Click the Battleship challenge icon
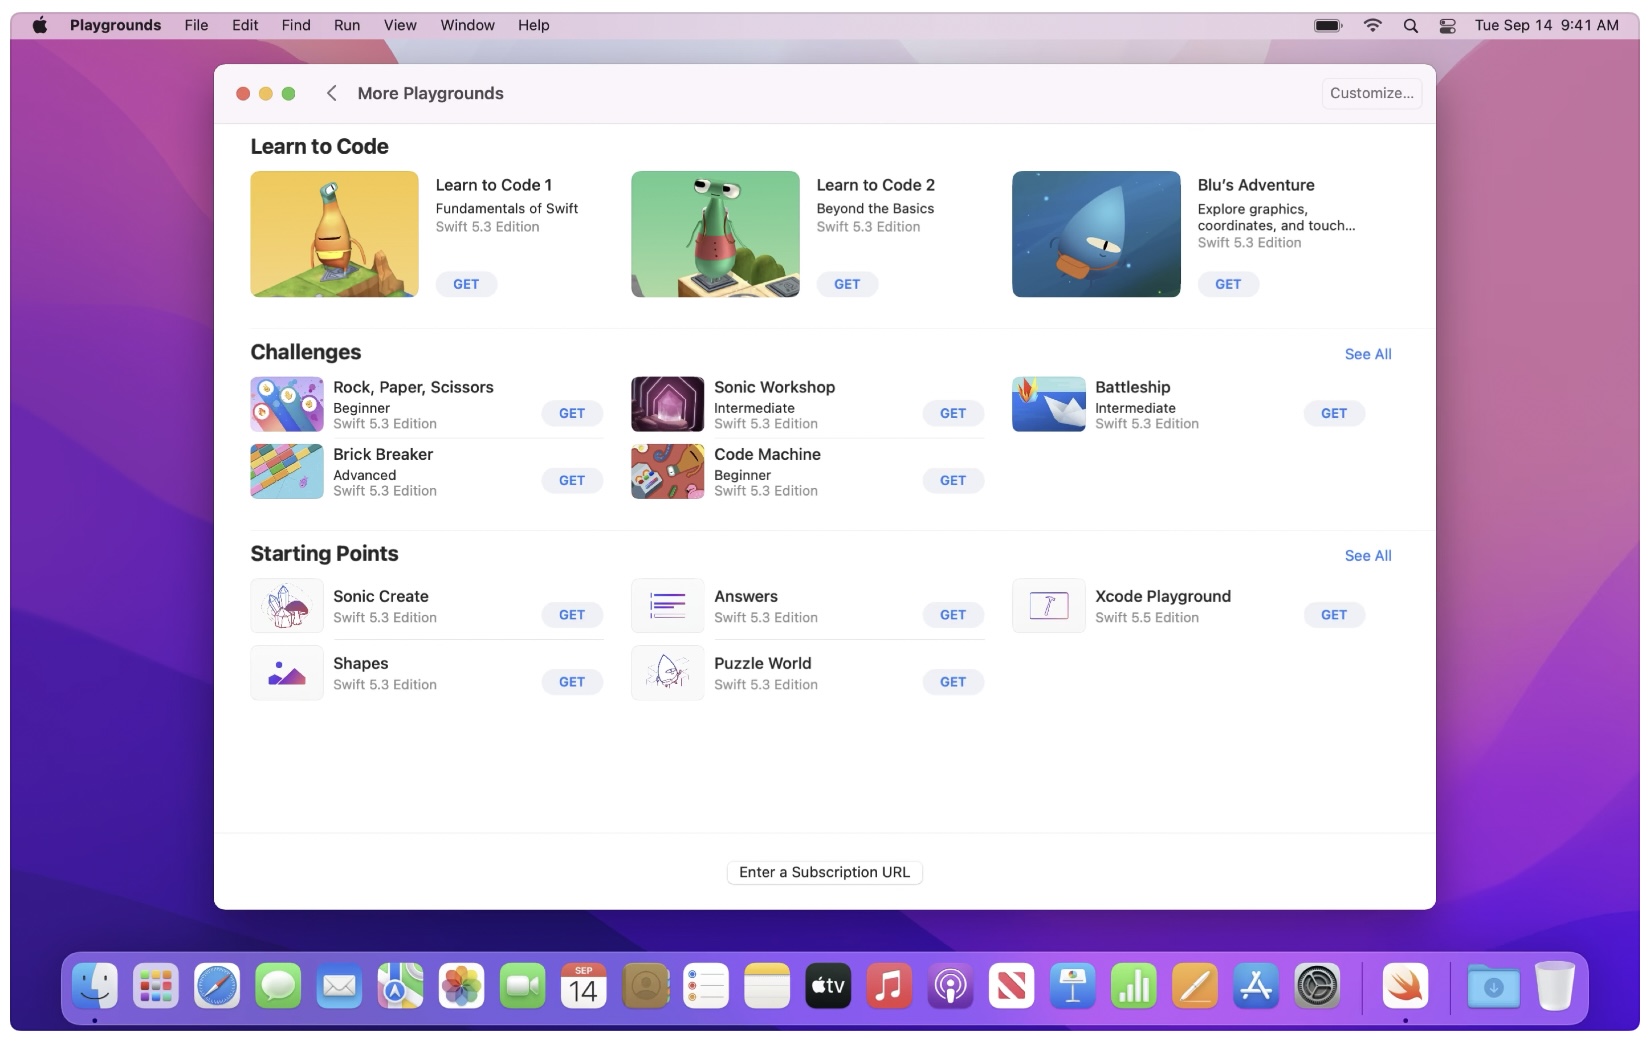The height and width of the screenshot is (1044, 1652). point(1049,404)
